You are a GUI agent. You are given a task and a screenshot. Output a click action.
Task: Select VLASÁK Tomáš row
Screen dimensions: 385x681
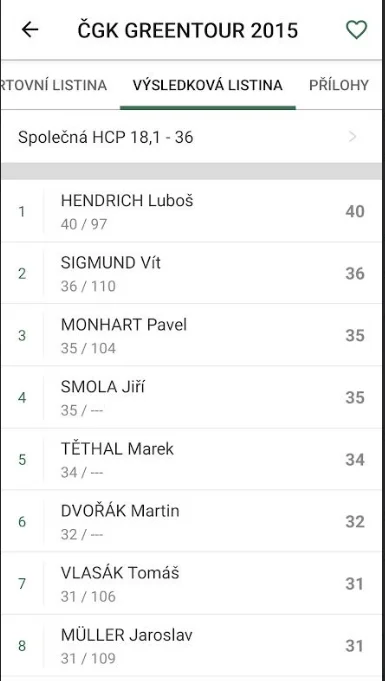coord(190,584)
